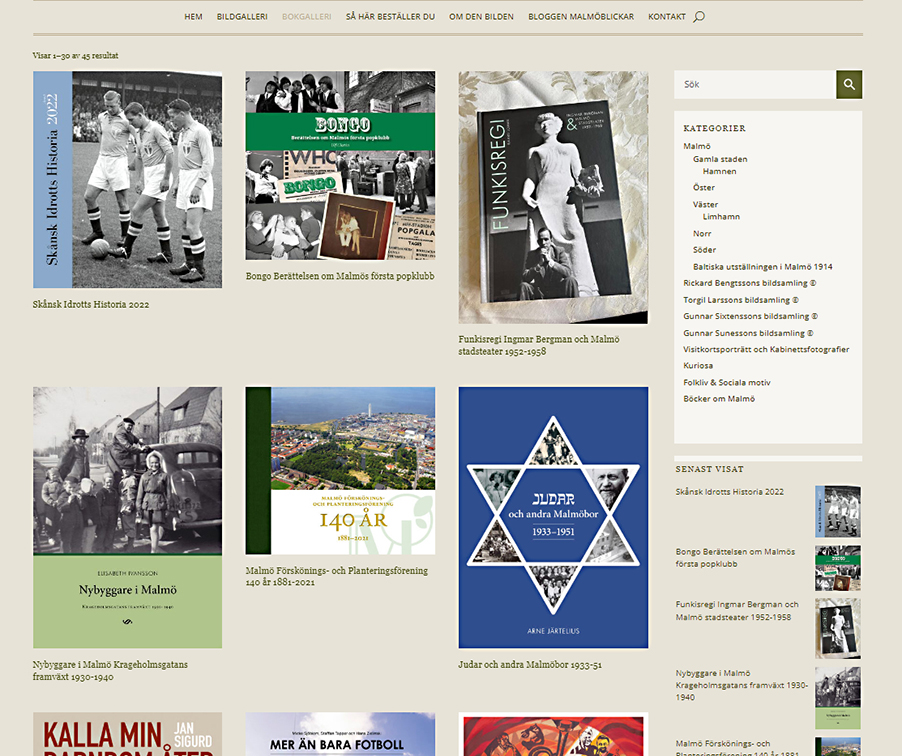Open Kalla Min Barndom Åter cover
Screen dimensions: 902x756
click(127, 734)
